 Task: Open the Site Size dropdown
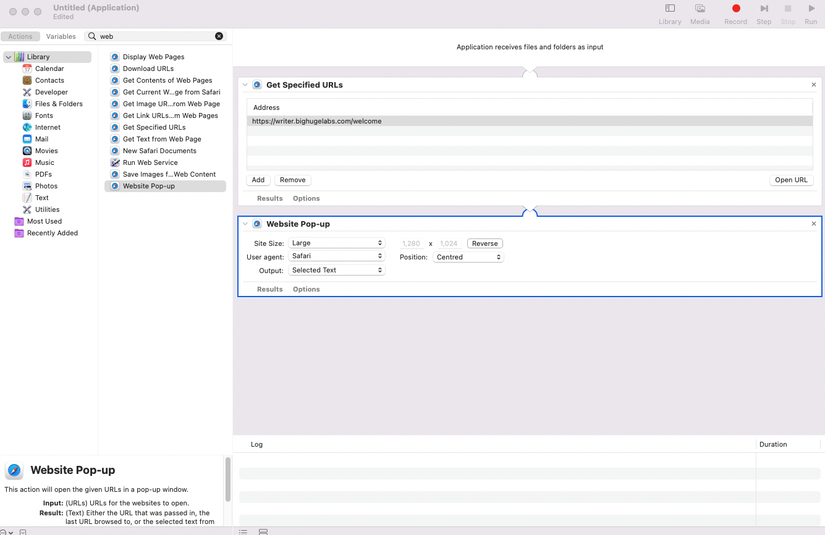point(336,243)
